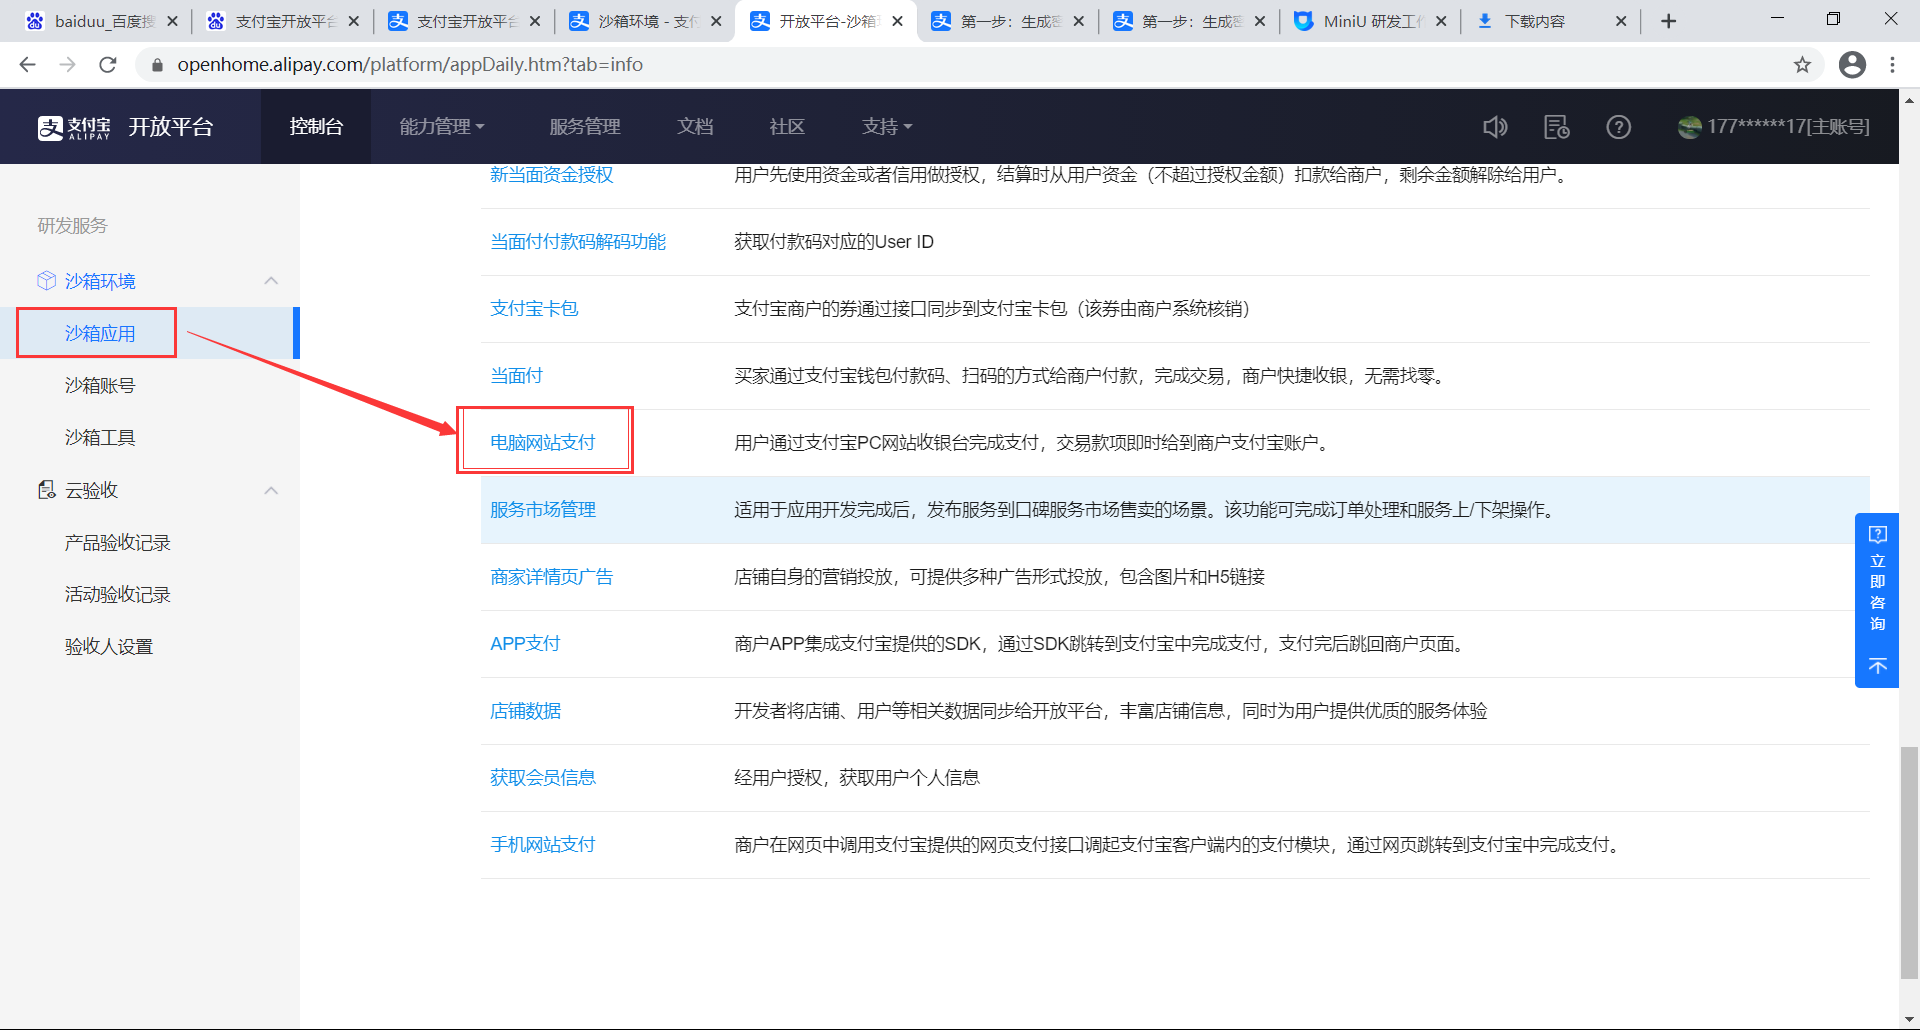Click the back-to-top arrow icon
Image resolution: width=1920 pixels, height=1030 pixels.
1877,666
